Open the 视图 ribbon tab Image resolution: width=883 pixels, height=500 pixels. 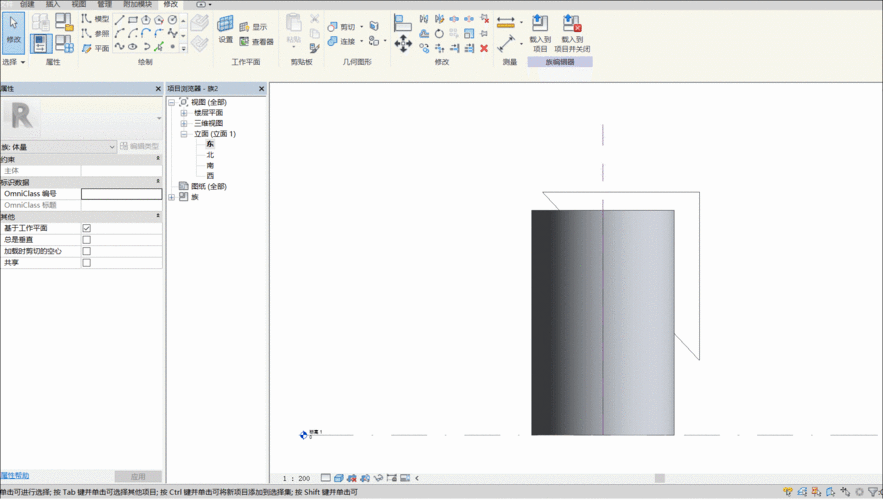[79, 4]
